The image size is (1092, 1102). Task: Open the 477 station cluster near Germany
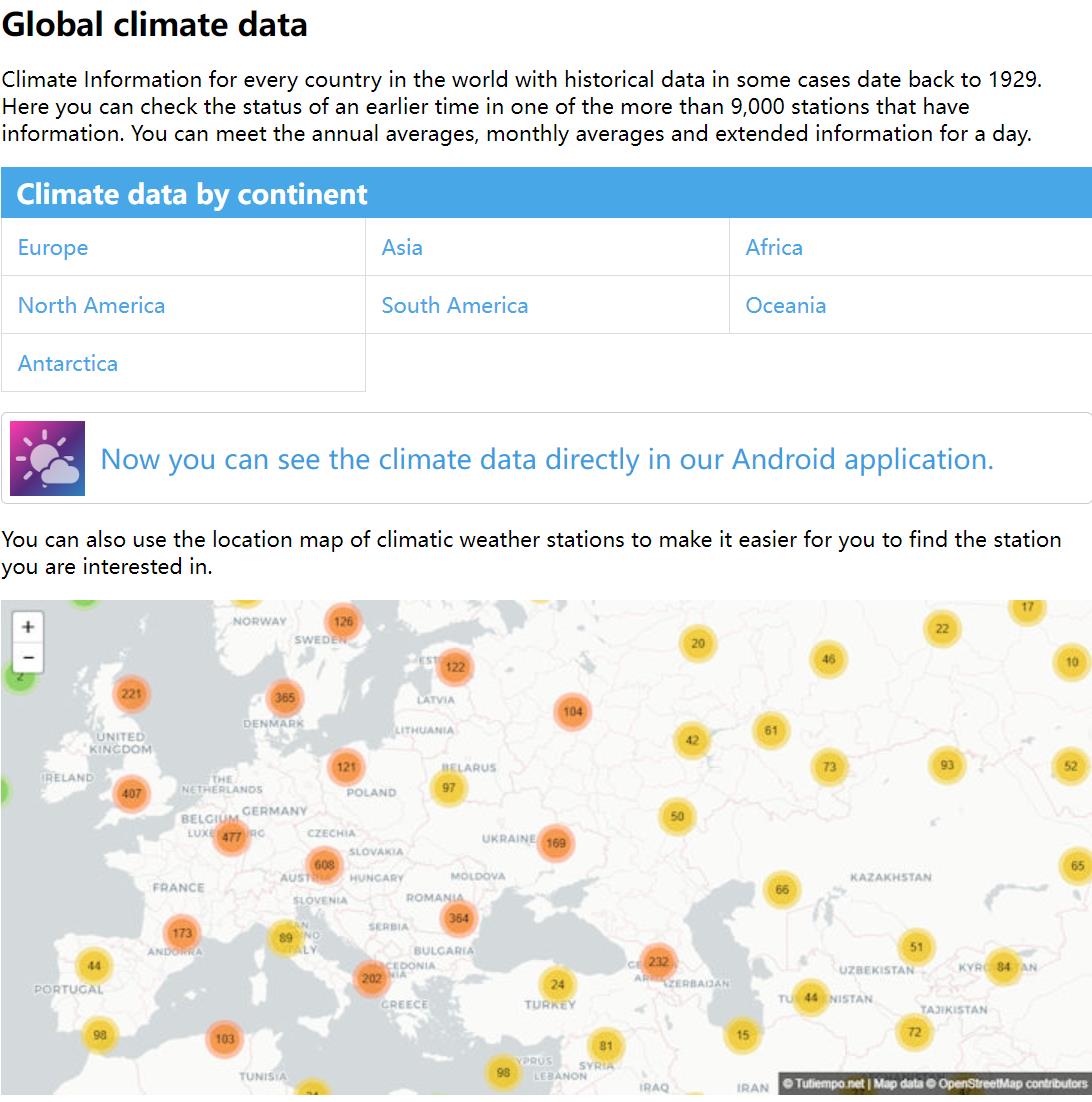pyautogui.click(x=232, y=837)
